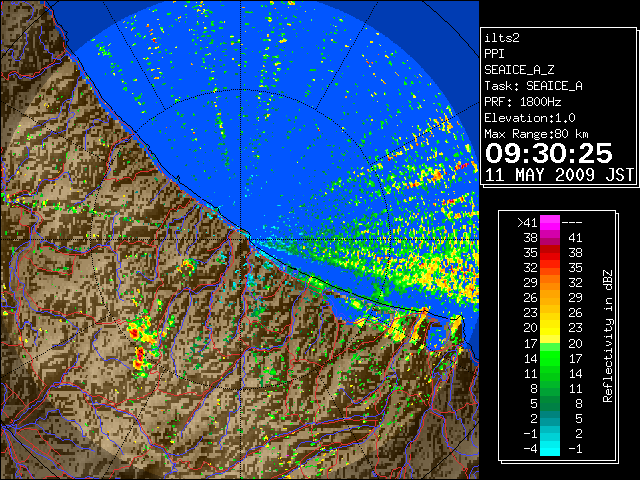The height and width of the screenshot is (480, 640).
Task: Click the 'Elevation:1.0' text
Action: pyautogui.click(x=530, y=118)
